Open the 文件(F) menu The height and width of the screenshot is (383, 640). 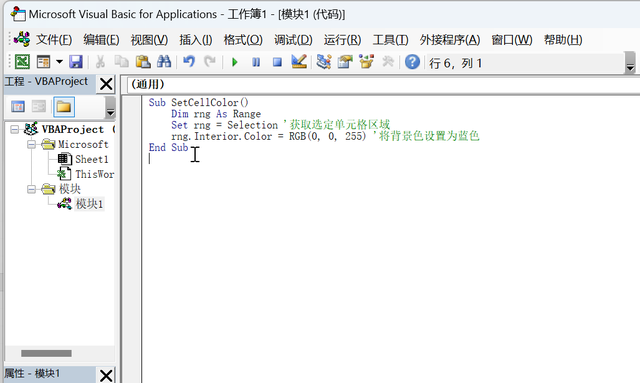coord(54,40)
